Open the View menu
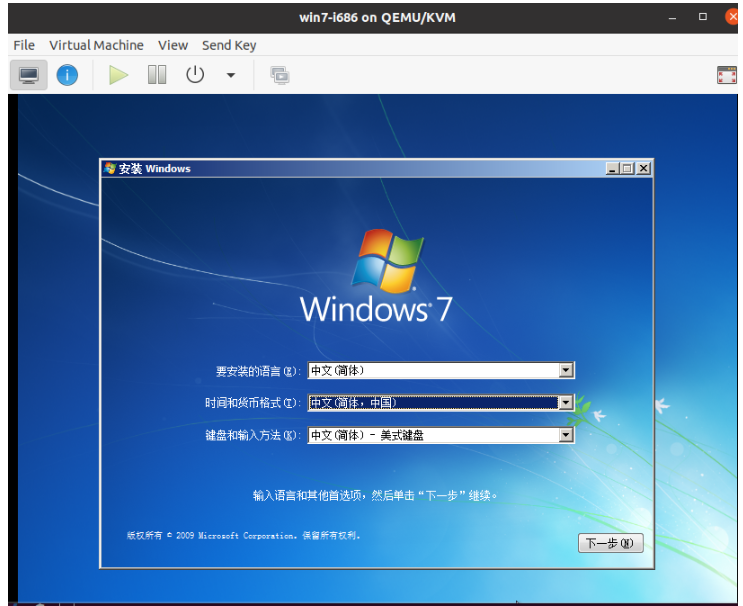 [173, 45]
